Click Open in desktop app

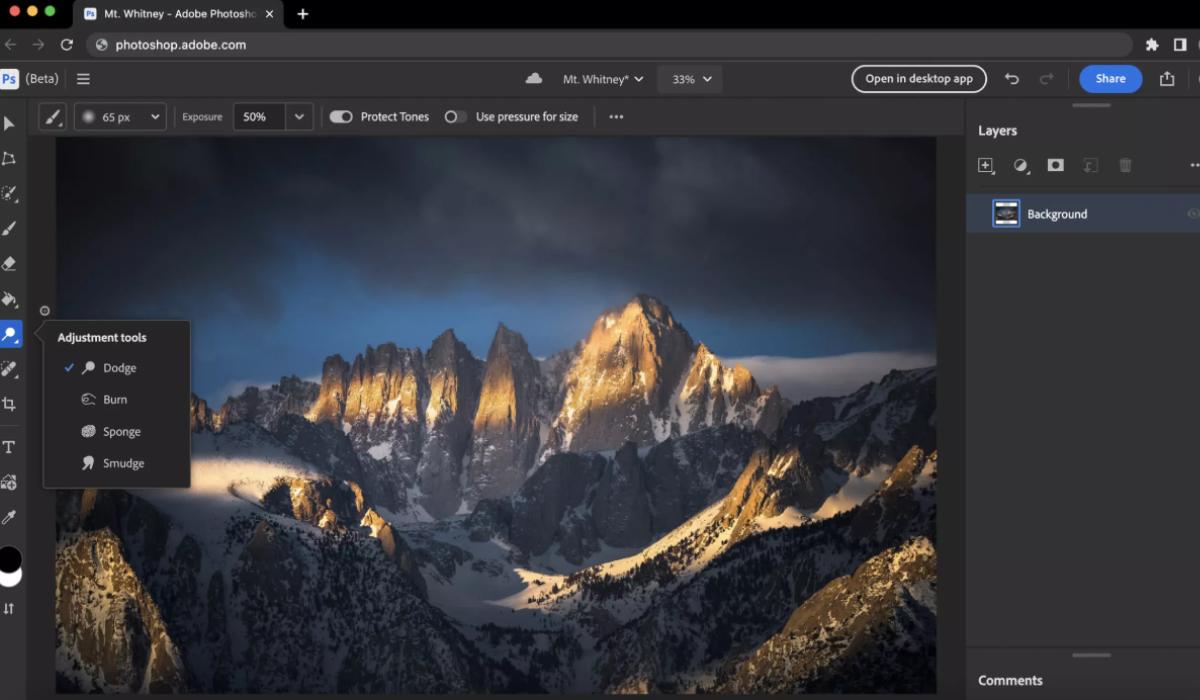click(x=918, y=79)
